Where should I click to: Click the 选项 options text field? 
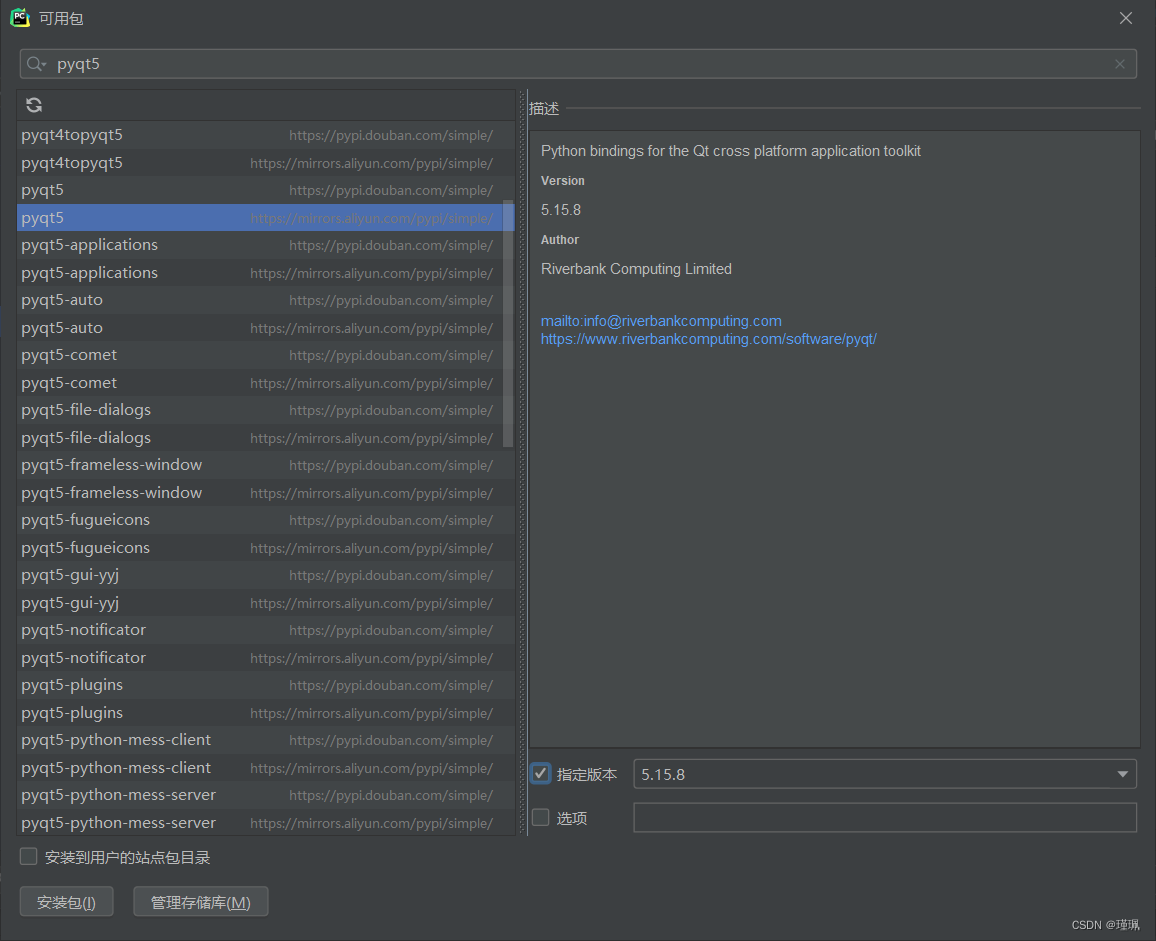[x=885, y=817]
